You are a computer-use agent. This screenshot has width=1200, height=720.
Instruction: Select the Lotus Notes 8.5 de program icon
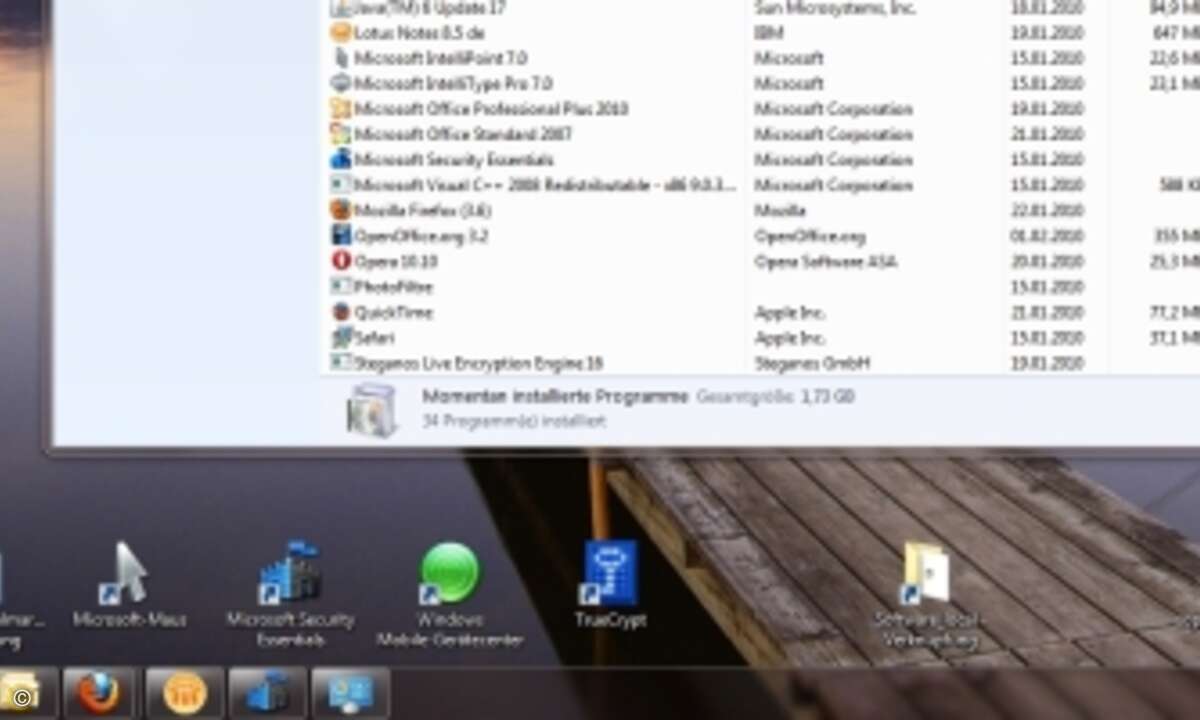click(x=341, y=32)
